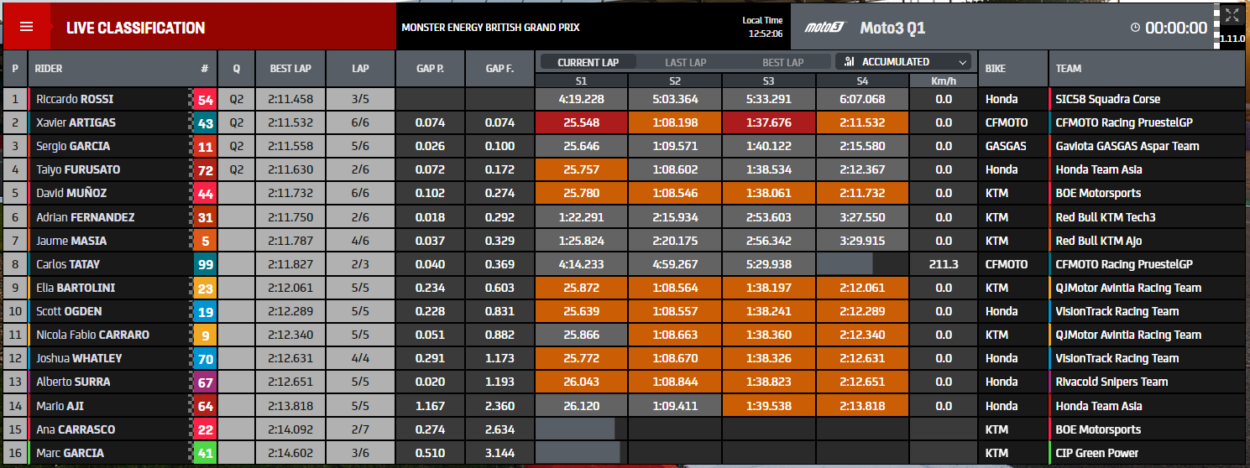Screen dimensions: 1250x468
Task: Click the session timer clock icon
Action: (1135, 28)
